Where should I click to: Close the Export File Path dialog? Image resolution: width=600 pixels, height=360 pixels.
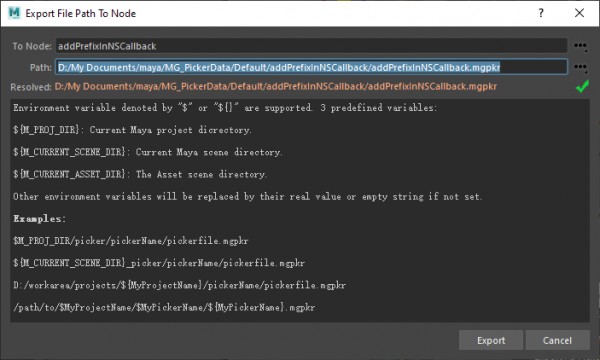pyautogui.click(x=579, y=13)
